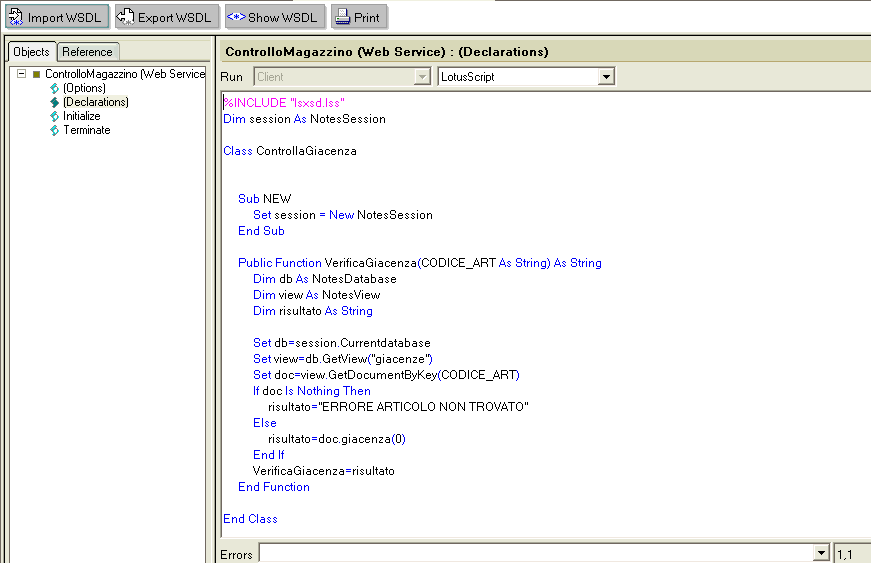Switch to the Reference tab
The width and height of the screenshot is (871, 563).
tap(87, 52)
